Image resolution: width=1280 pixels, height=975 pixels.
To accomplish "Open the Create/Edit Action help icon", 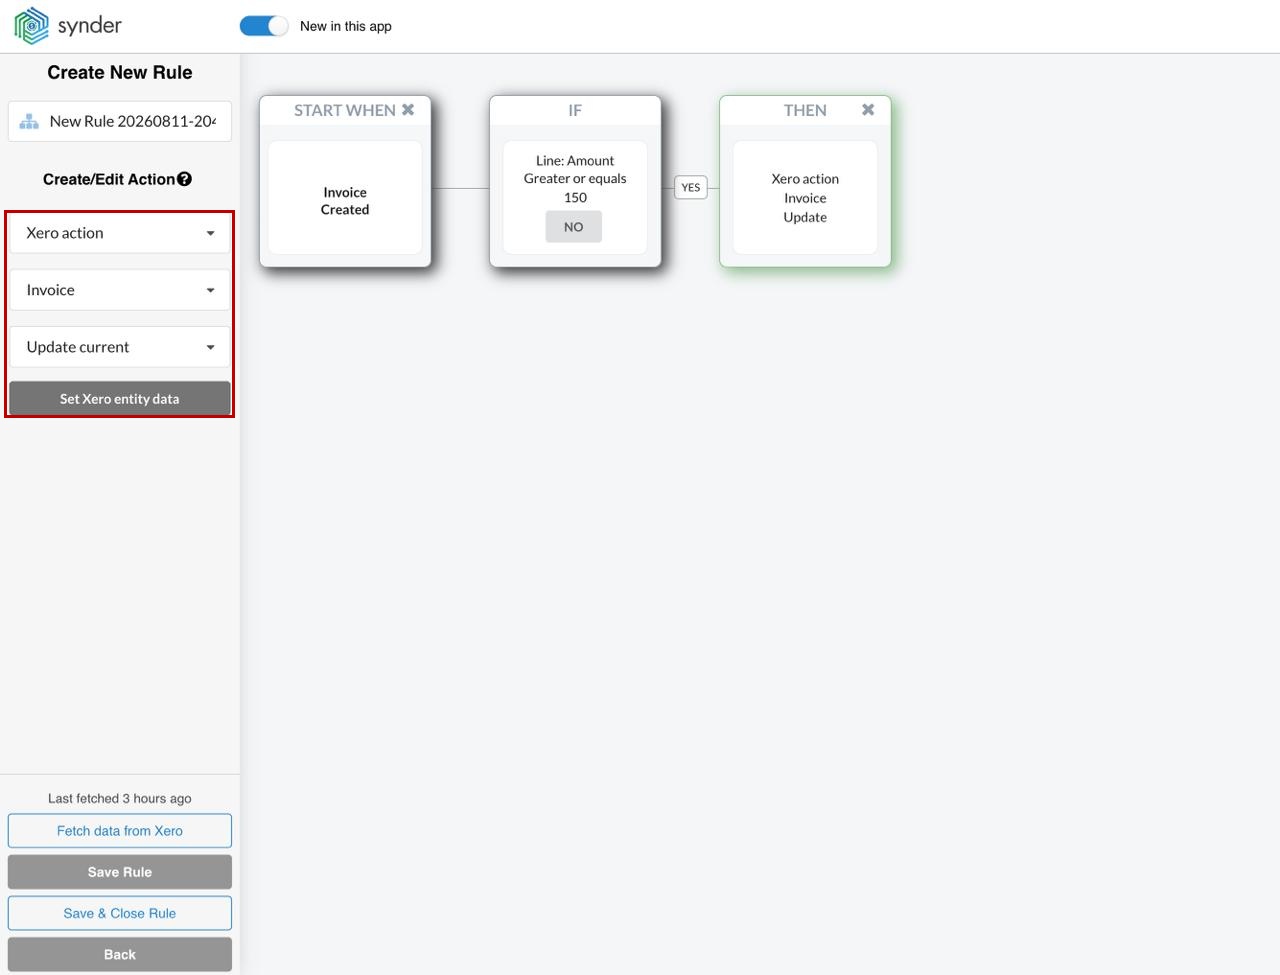I will click(184, 179).
